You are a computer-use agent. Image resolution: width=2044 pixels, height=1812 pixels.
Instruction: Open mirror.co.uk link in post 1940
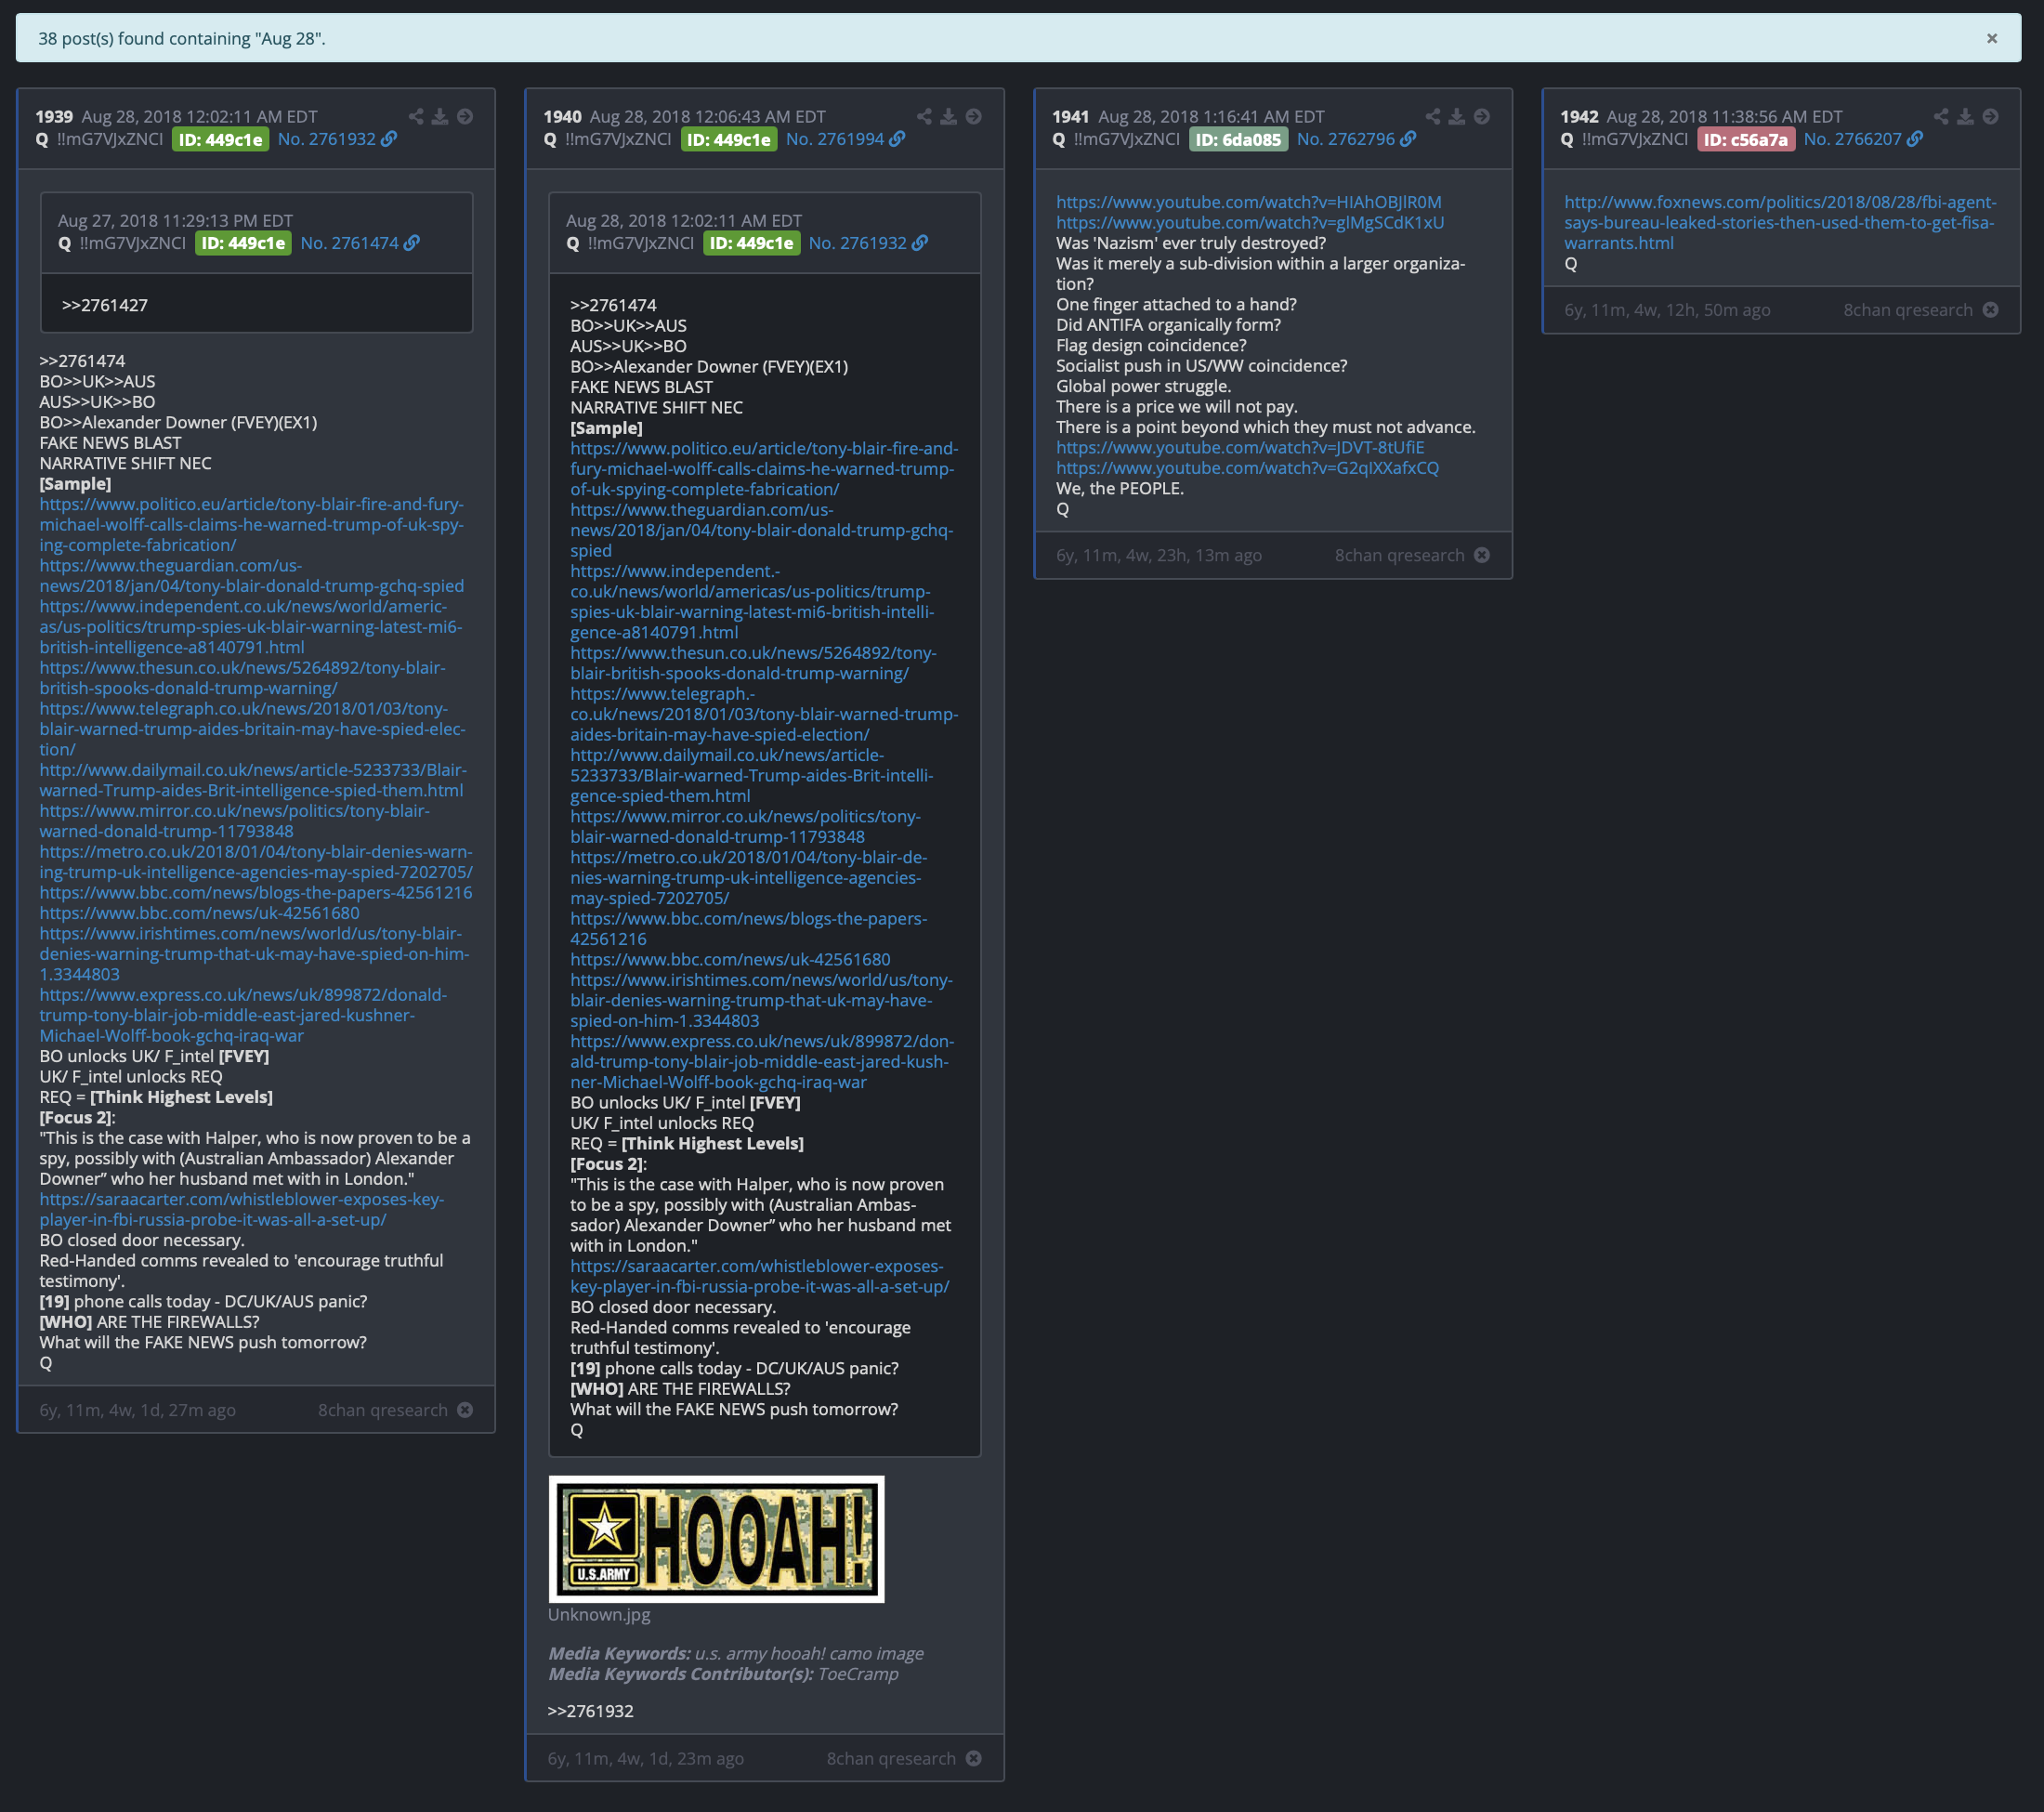click(745, 826)
